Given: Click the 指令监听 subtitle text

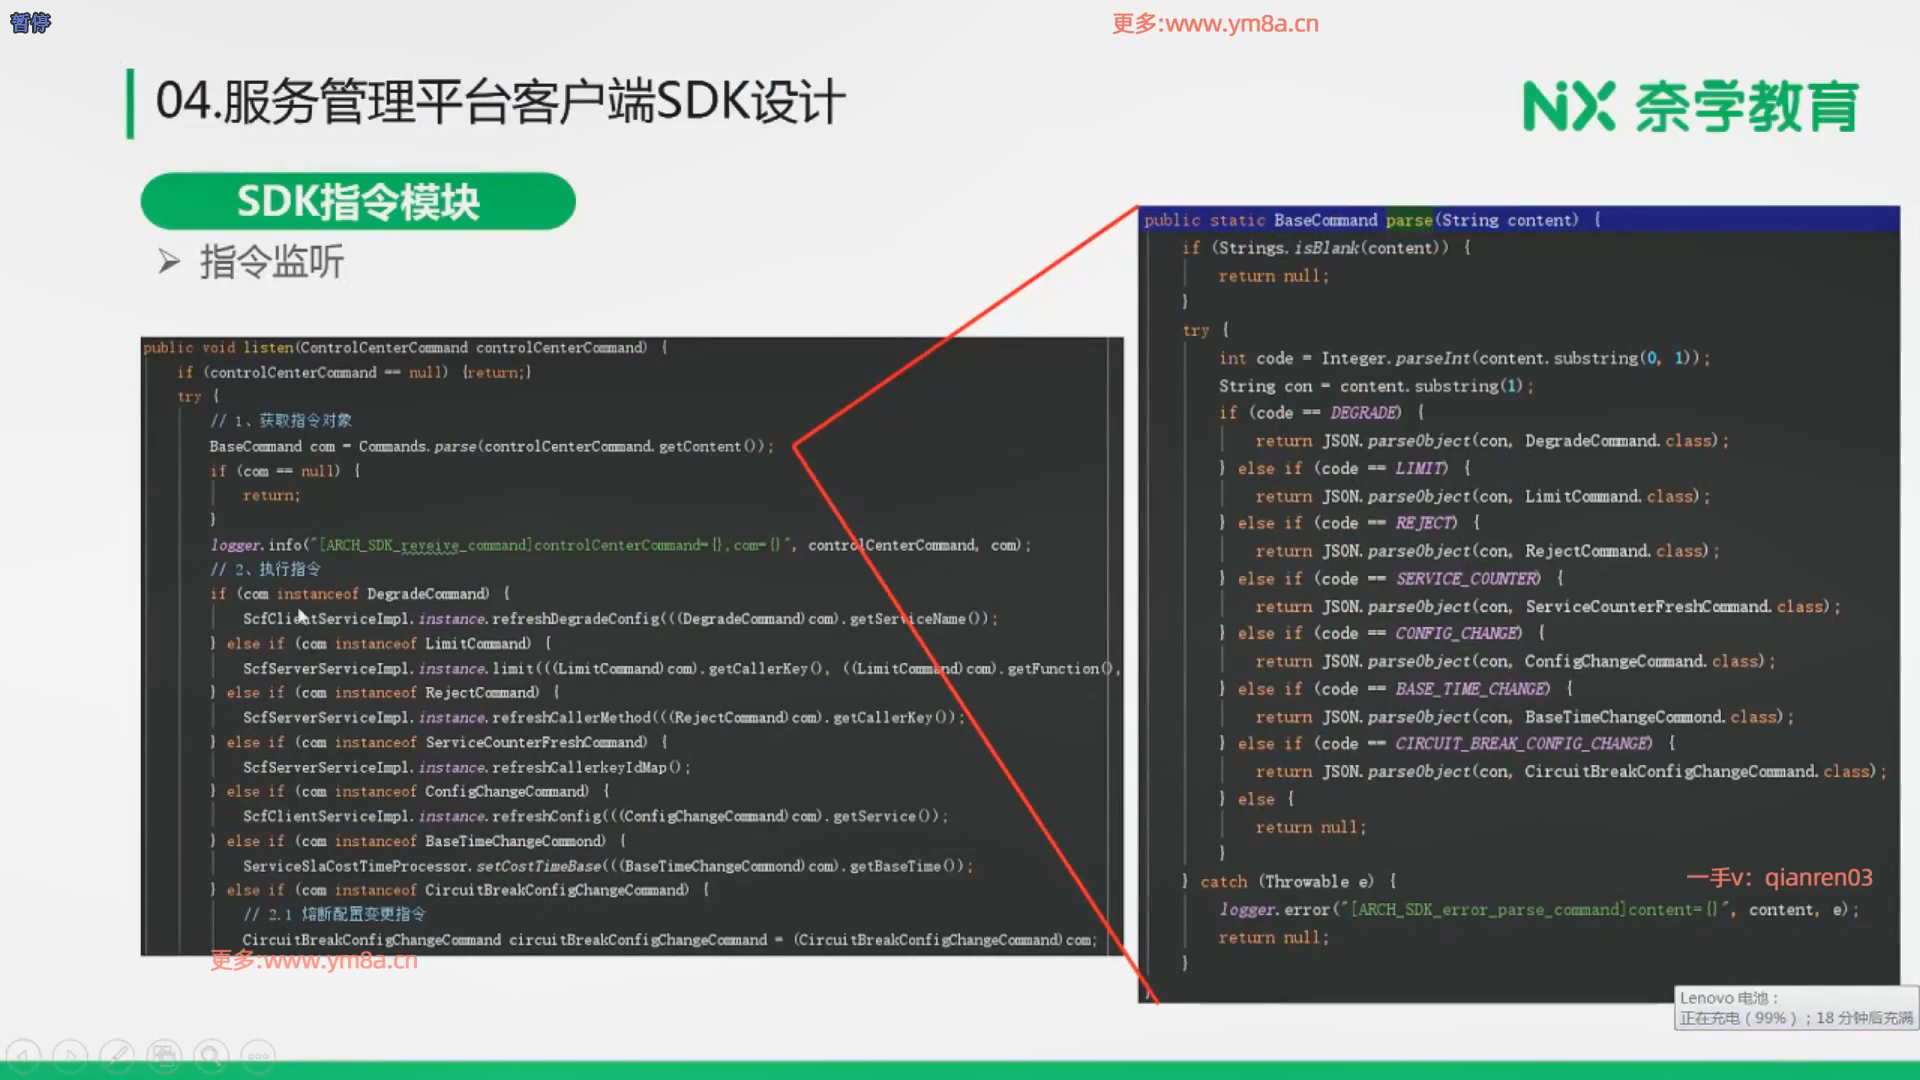Looking at the screenshot, I should pyautogui.click(x=272, y=263).
